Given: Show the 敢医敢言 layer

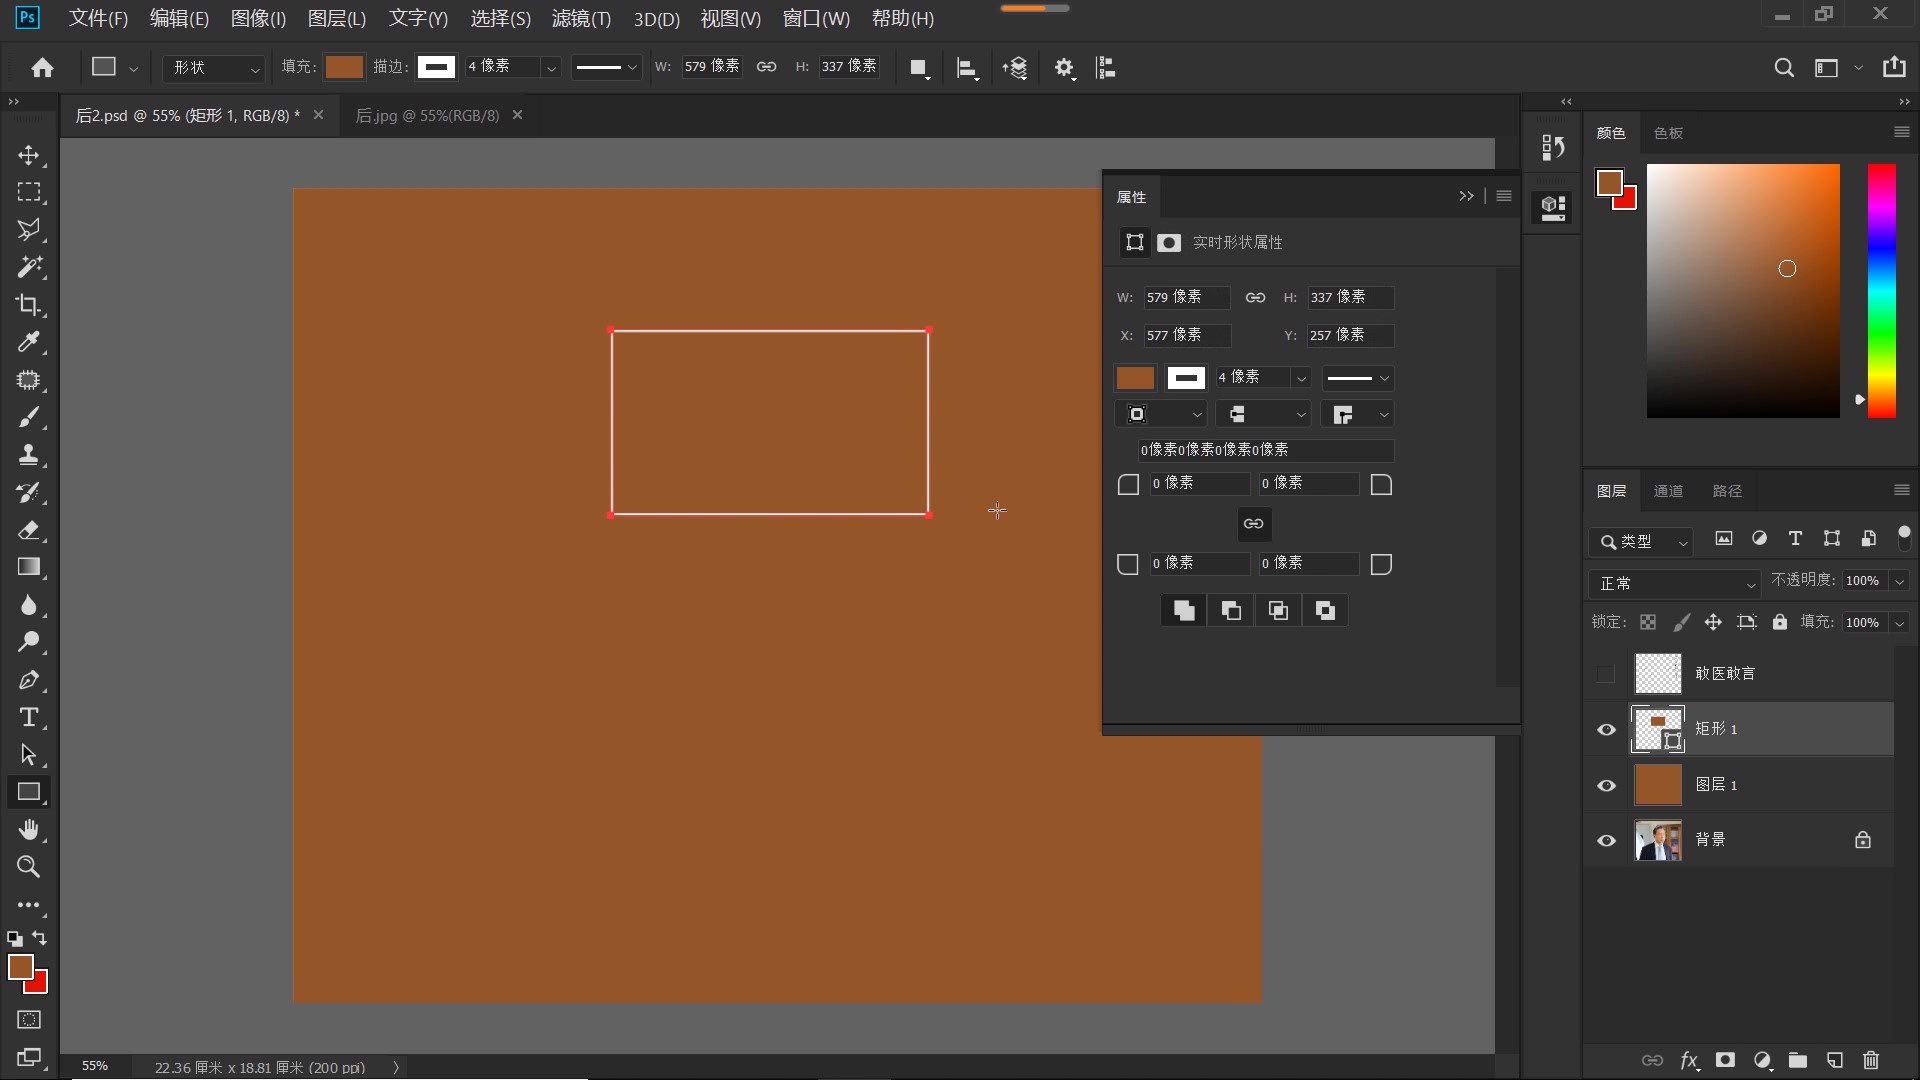Looking at the screenshot, I should click(1606, 674).
